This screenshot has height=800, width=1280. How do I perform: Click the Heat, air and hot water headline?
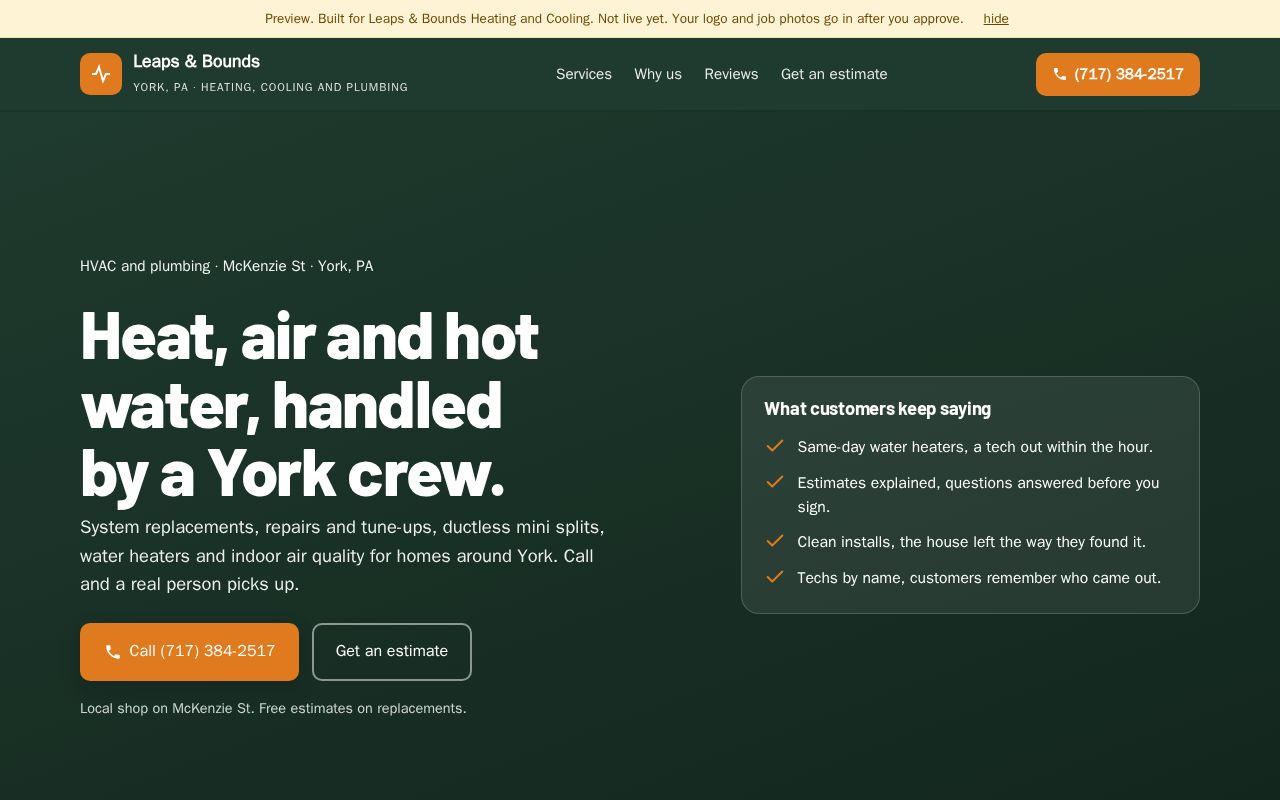click(x=309, y=404)
